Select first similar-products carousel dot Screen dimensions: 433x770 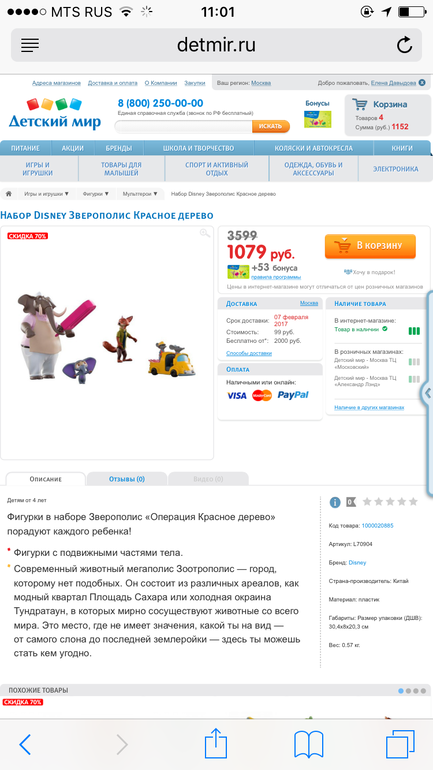tap(401, 690)
